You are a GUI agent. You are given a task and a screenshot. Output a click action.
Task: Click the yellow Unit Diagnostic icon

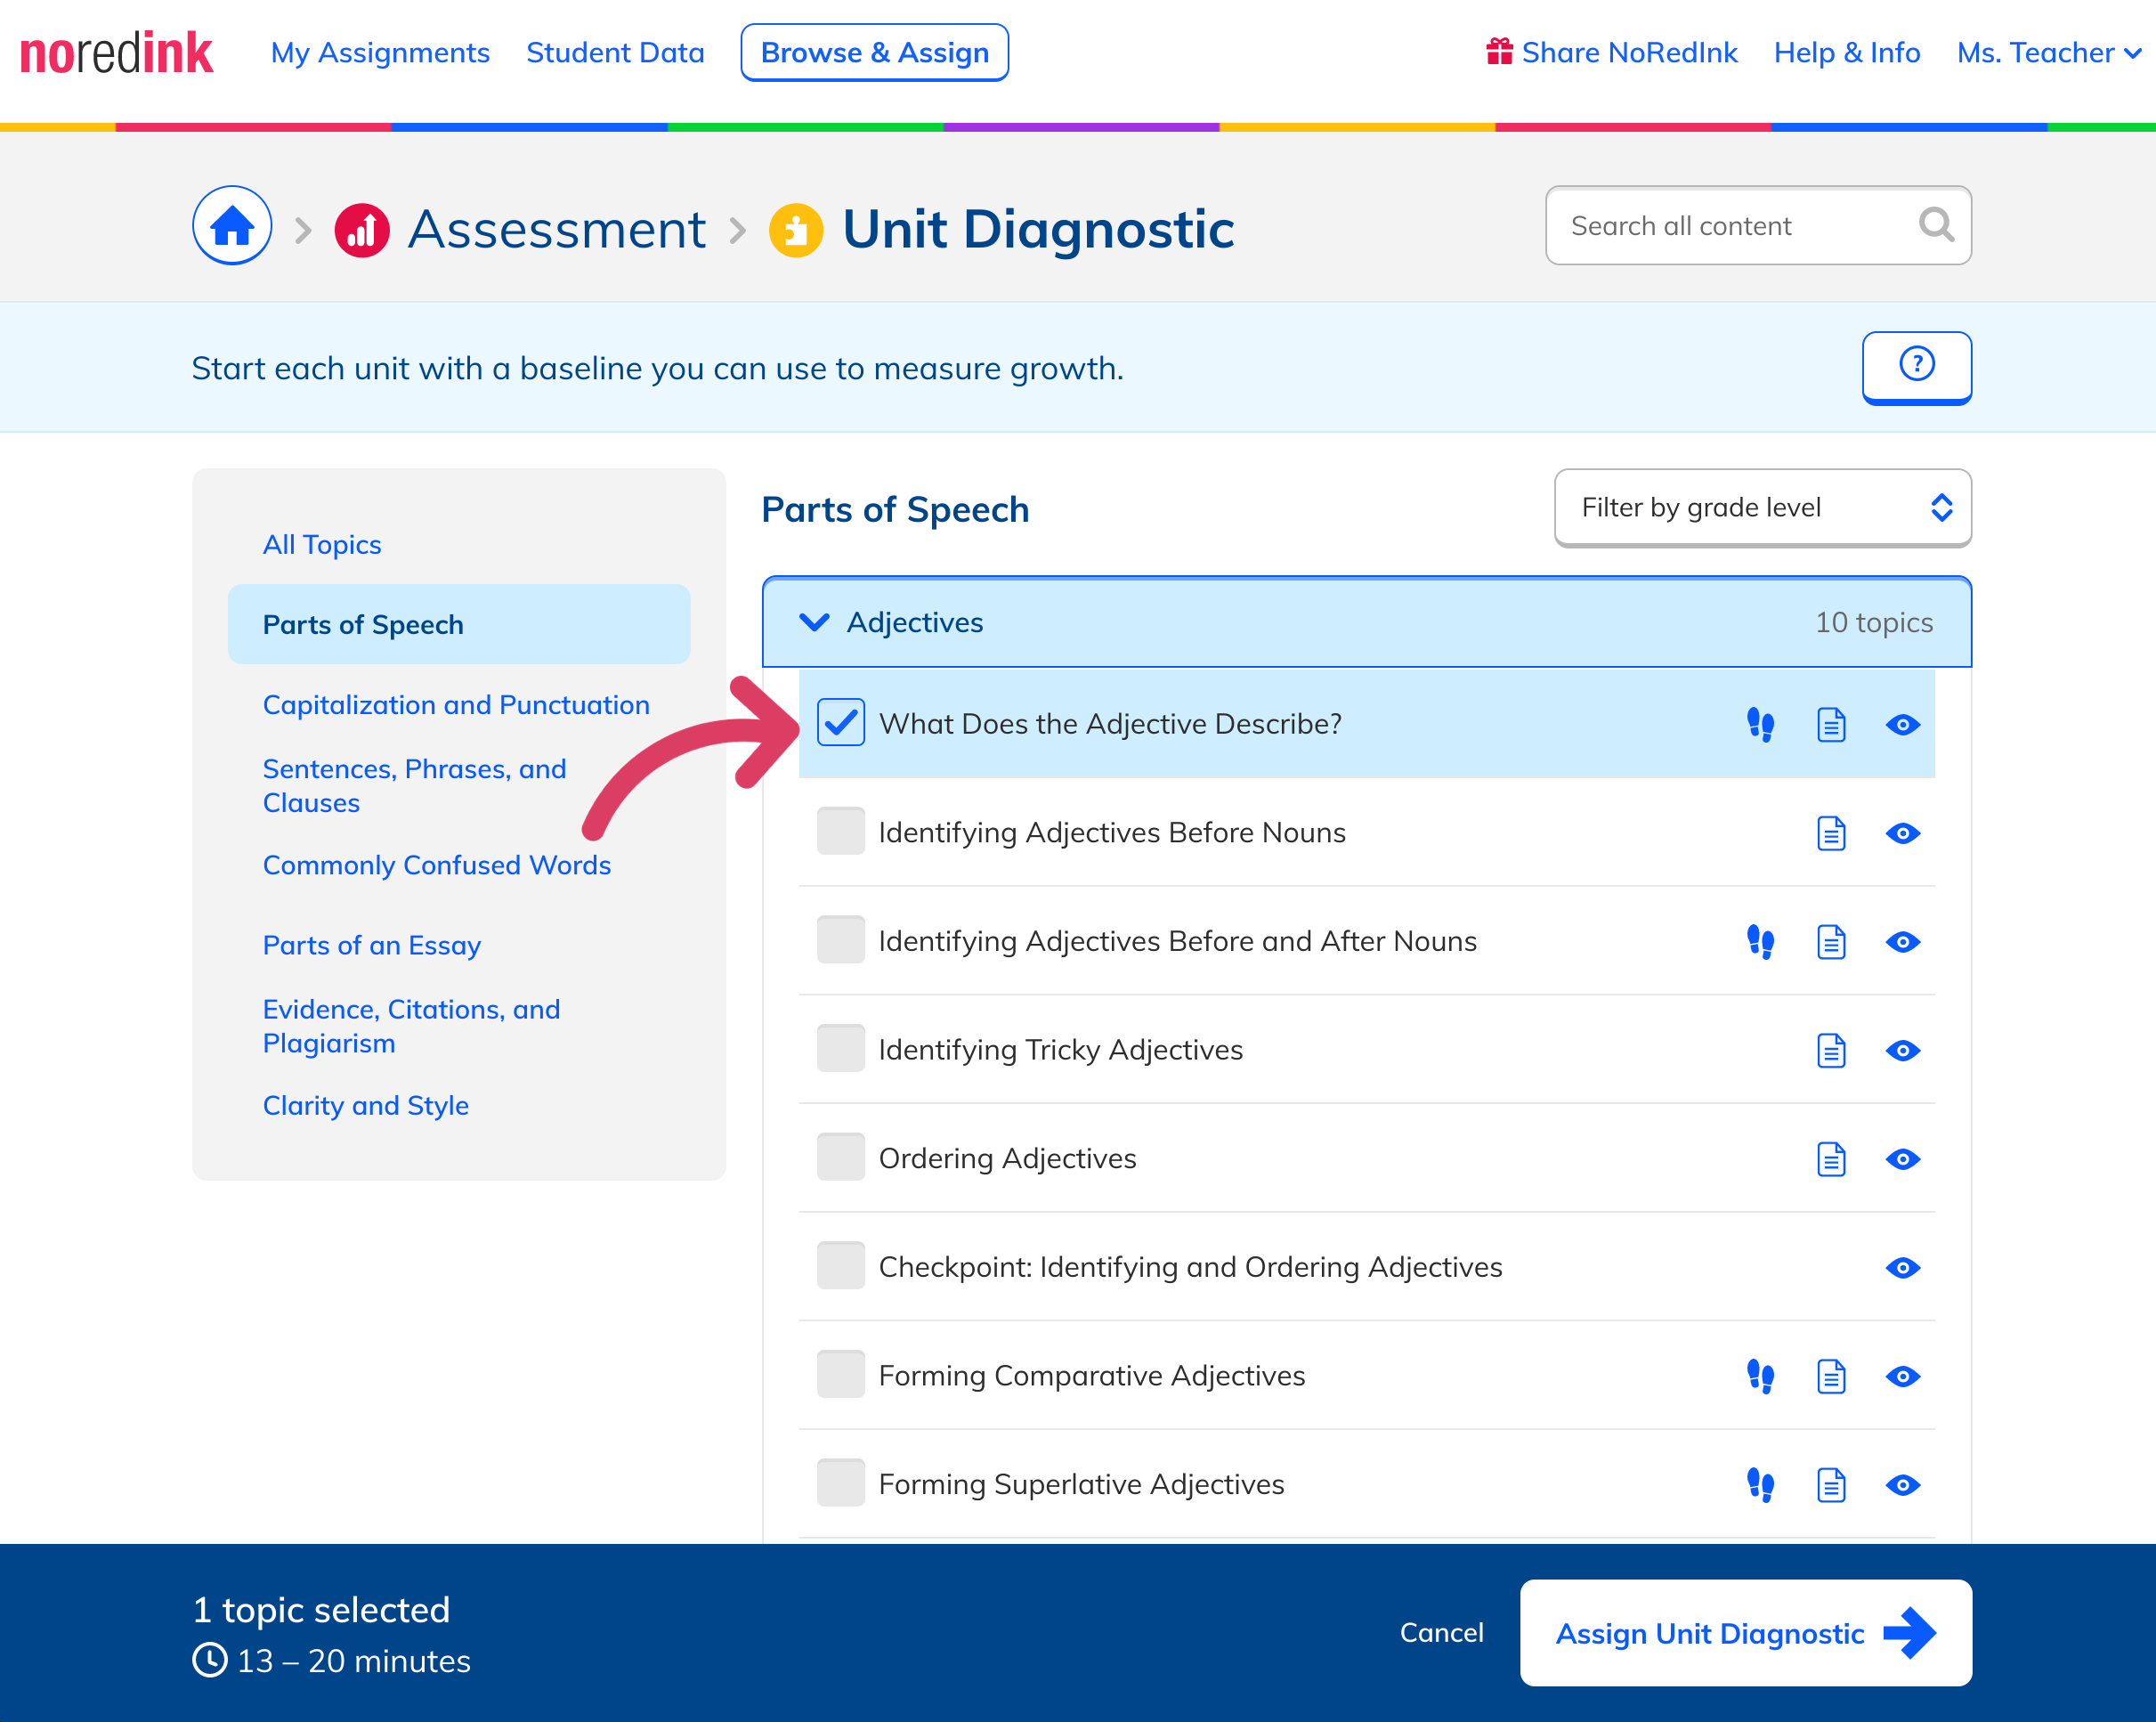tap(796, 230)
